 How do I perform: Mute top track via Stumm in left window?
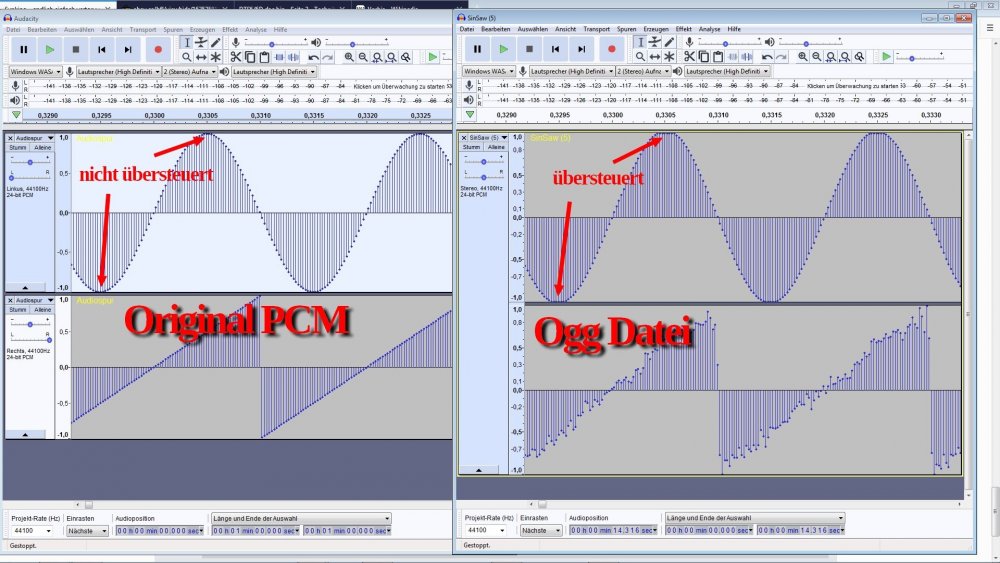19,147
